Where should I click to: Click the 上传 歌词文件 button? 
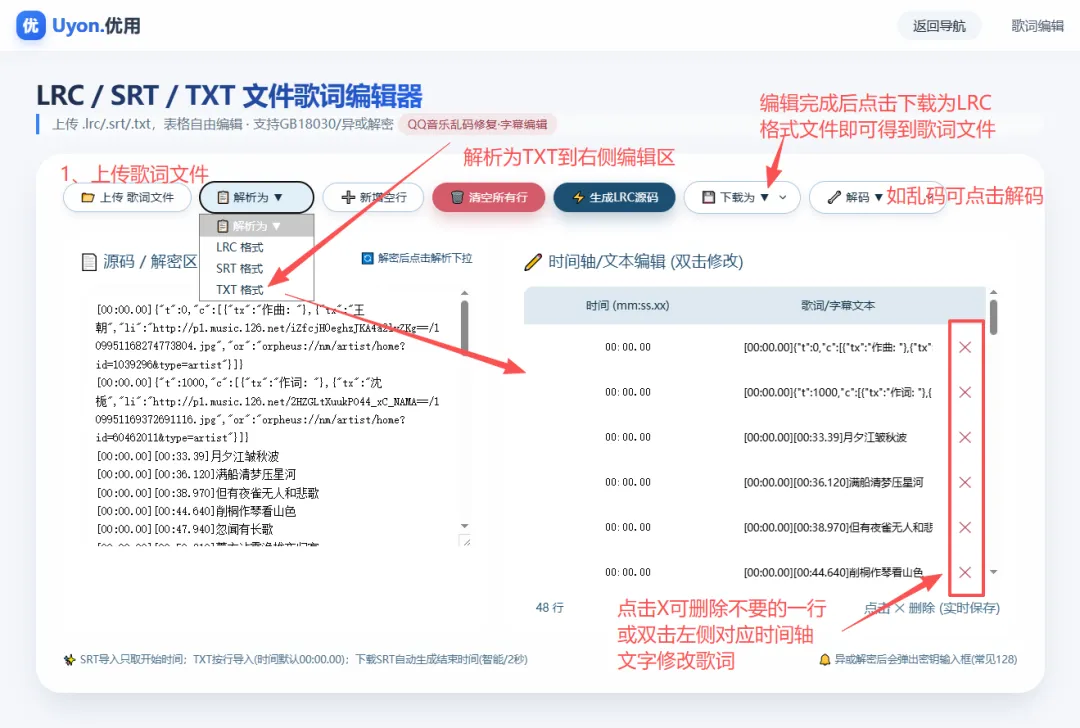tap(127, 198)
